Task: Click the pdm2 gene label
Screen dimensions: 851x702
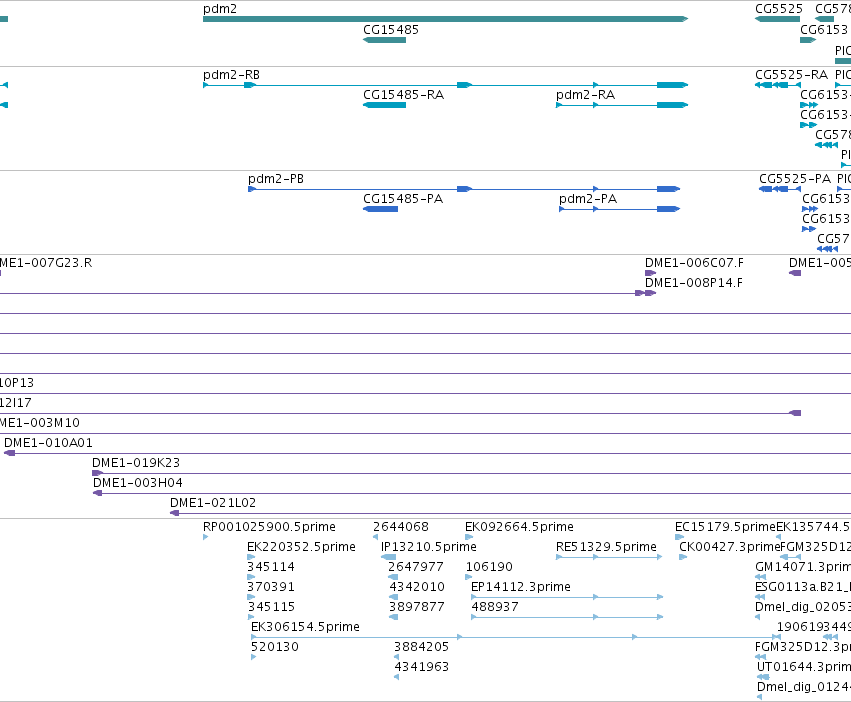Action: click(x=220, y=9)
